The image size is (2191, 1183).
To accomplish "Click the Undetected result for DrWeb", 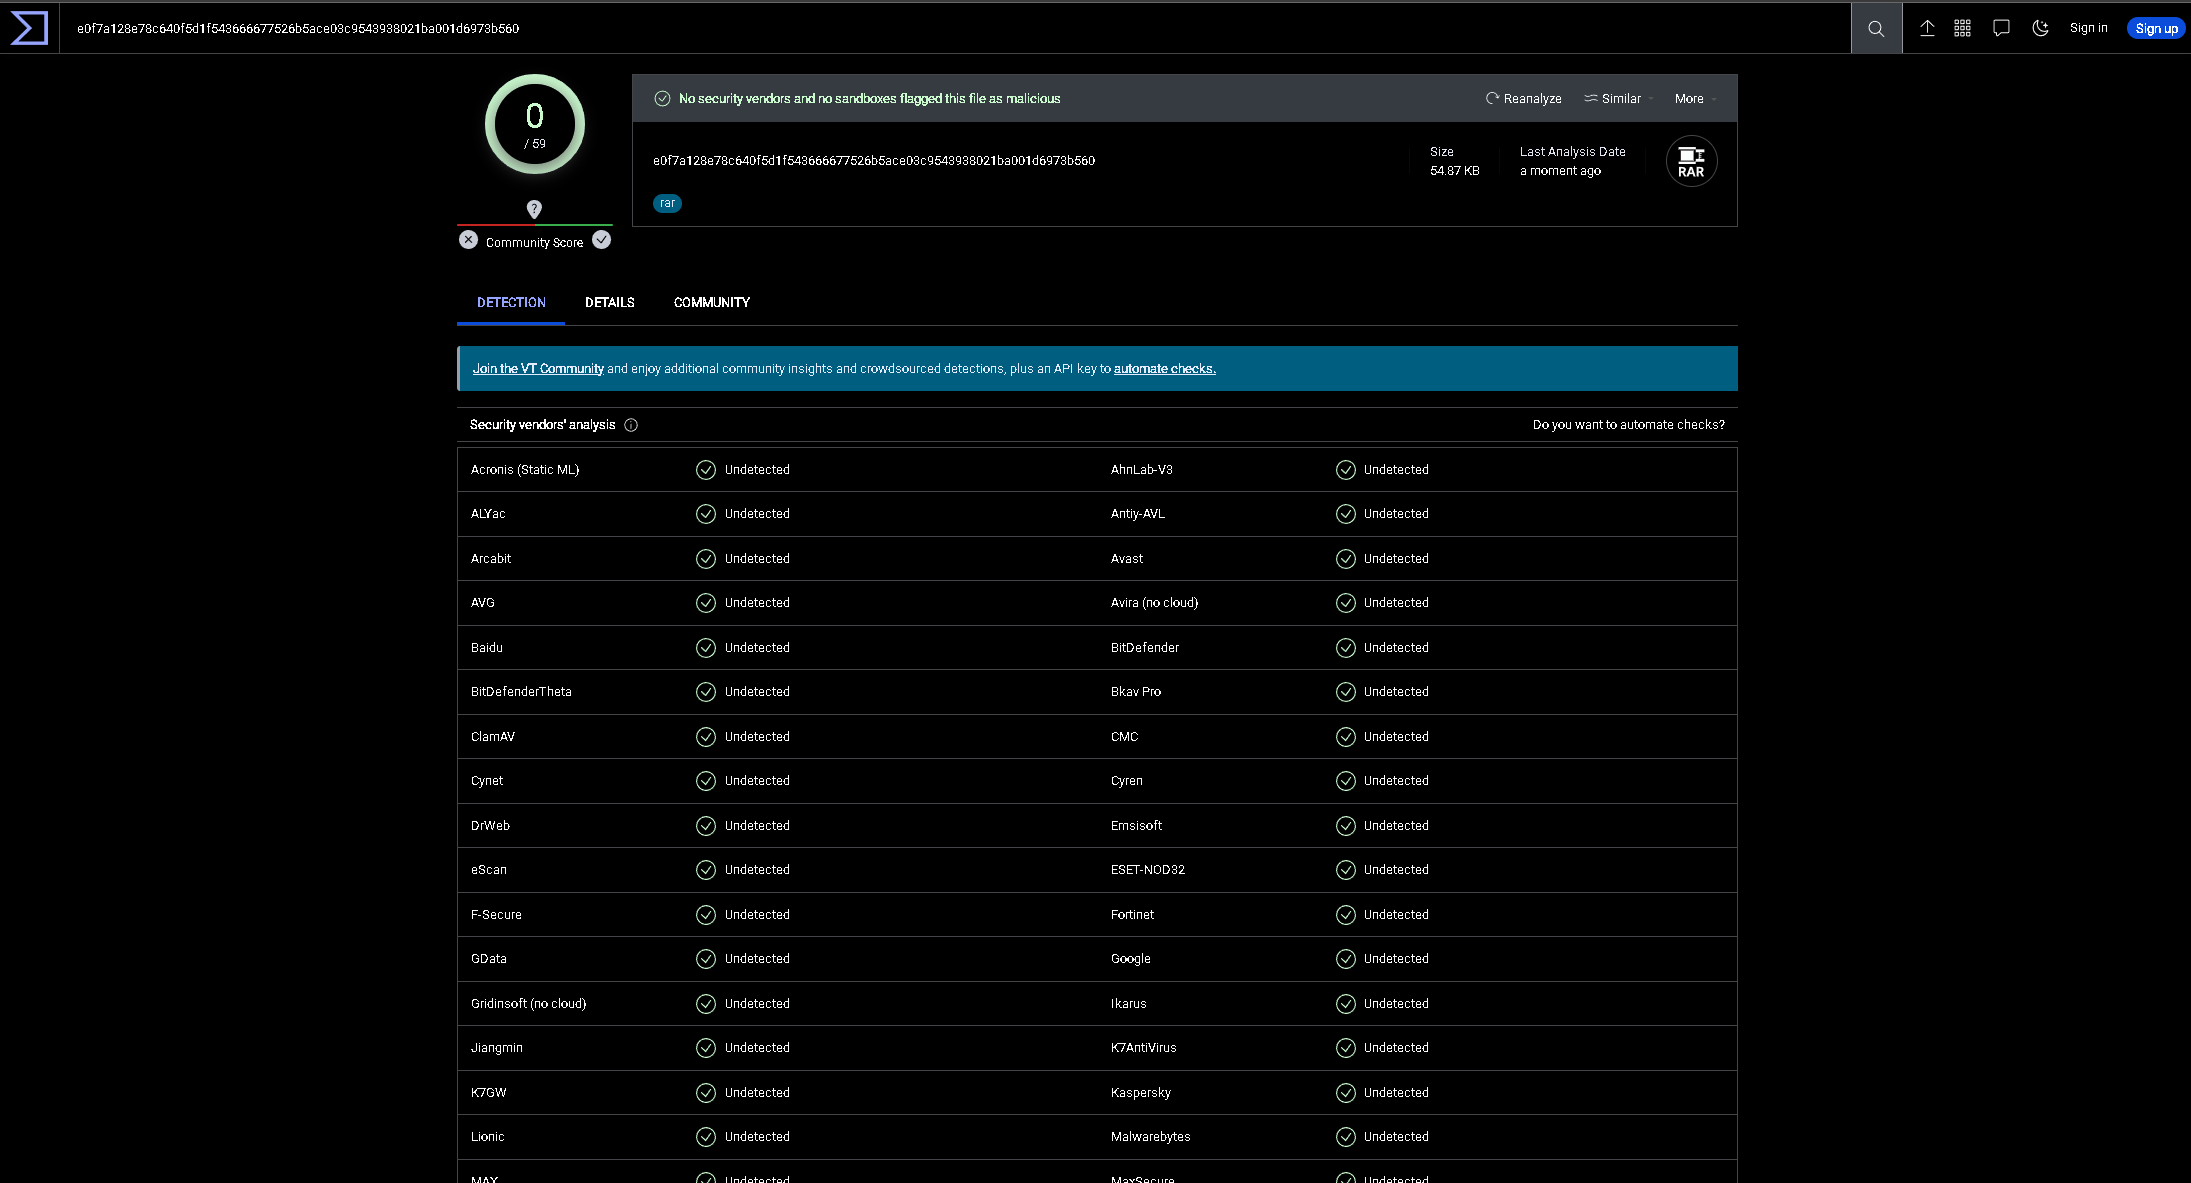I will 757,826.
